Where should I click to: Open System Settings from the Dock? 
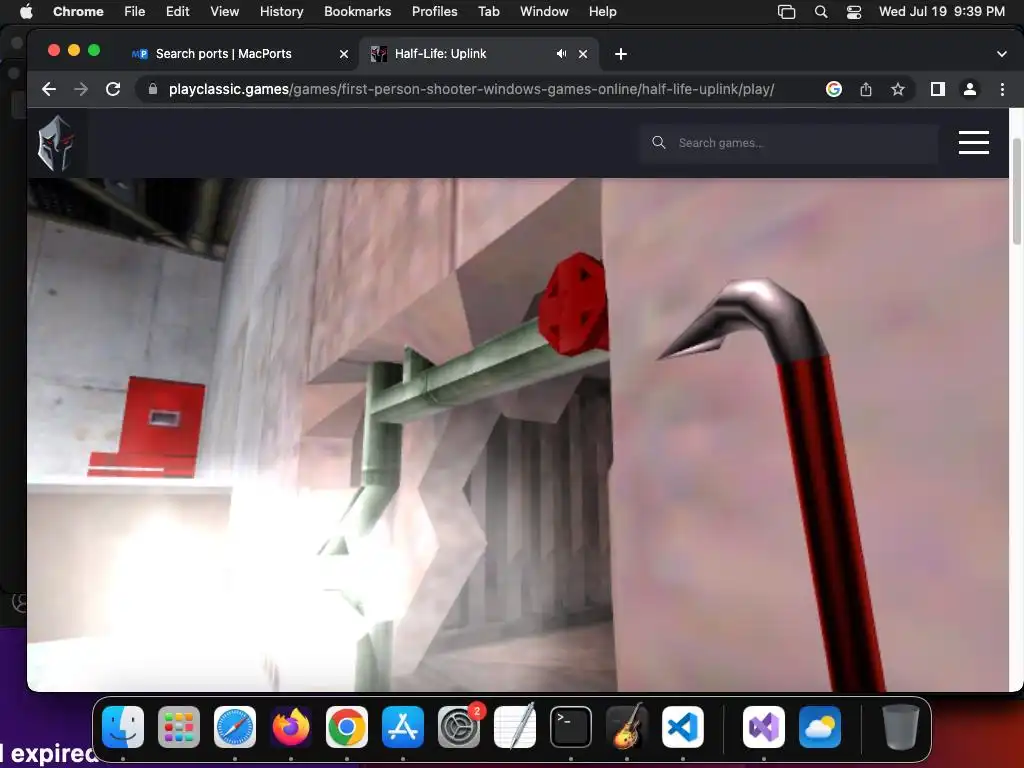(459, 726)
